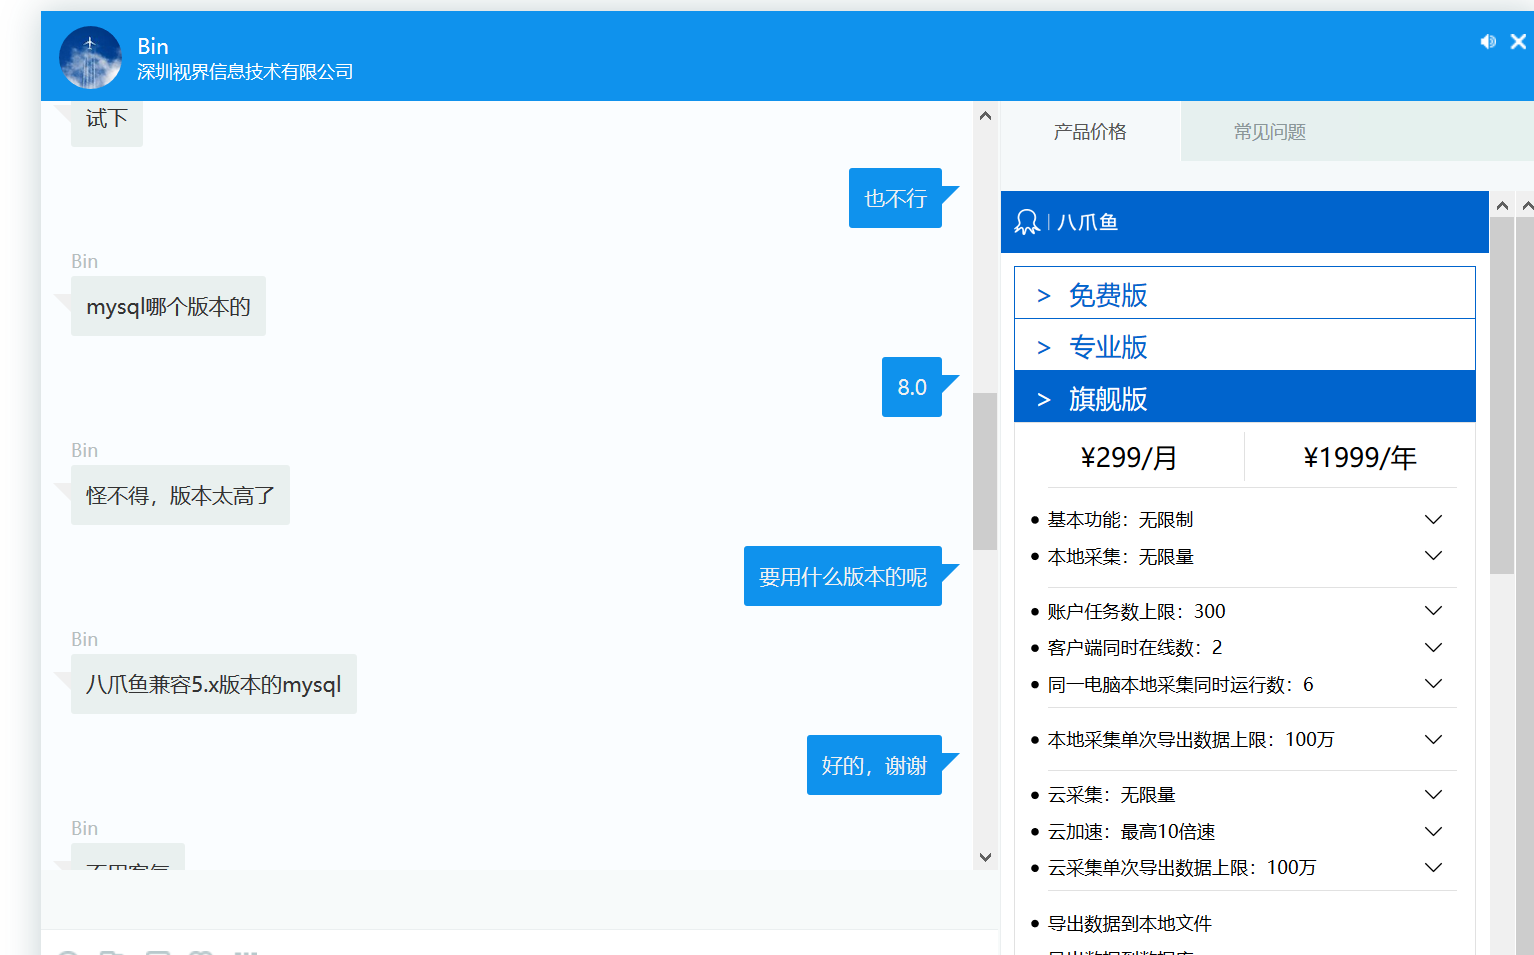Open the 常见问题 tab
Viewport: 1534px width, 955px height.
tap(1270, 131)
